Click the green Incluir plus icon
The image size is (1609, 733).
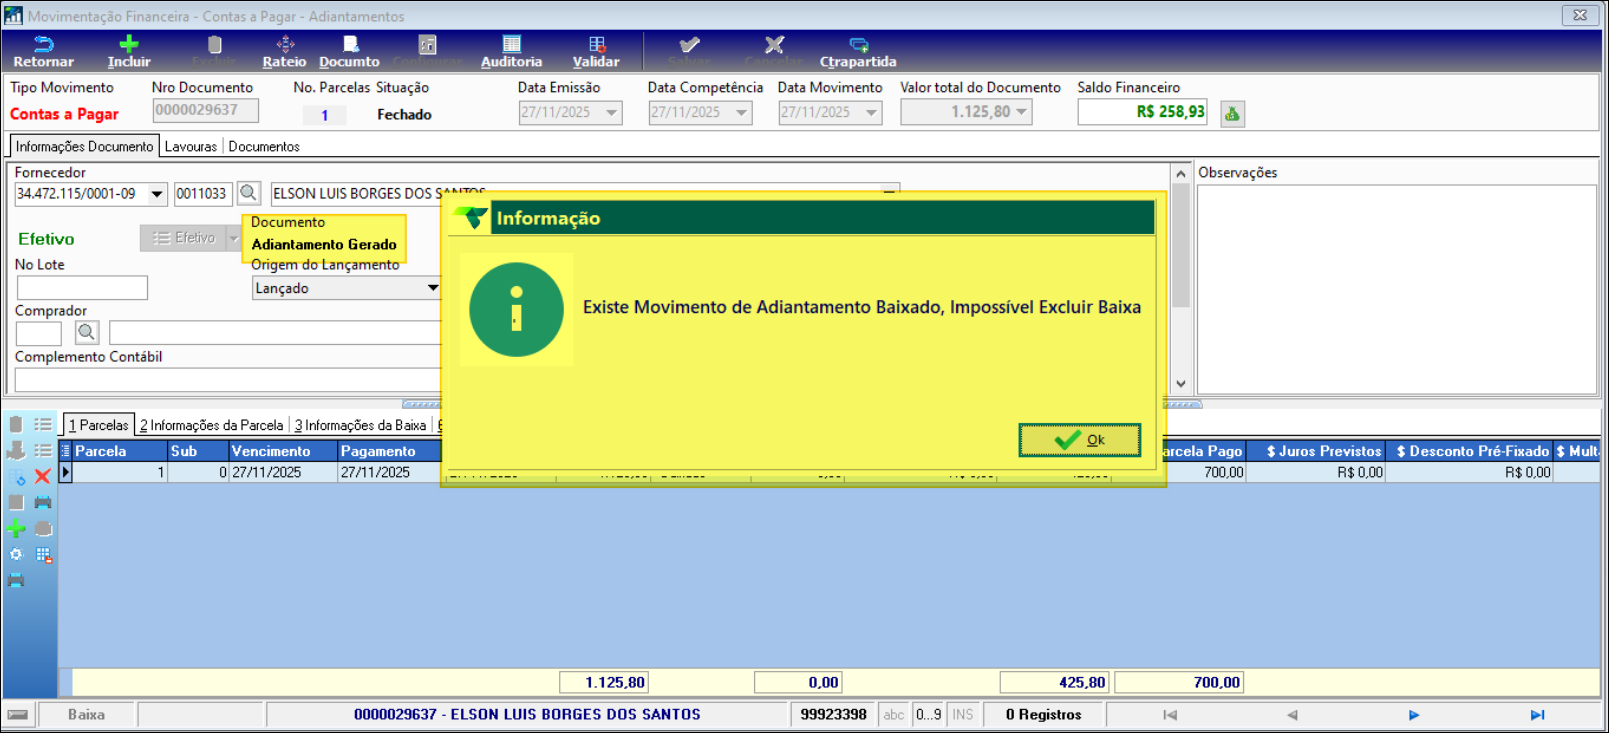[x=129, y=52]
